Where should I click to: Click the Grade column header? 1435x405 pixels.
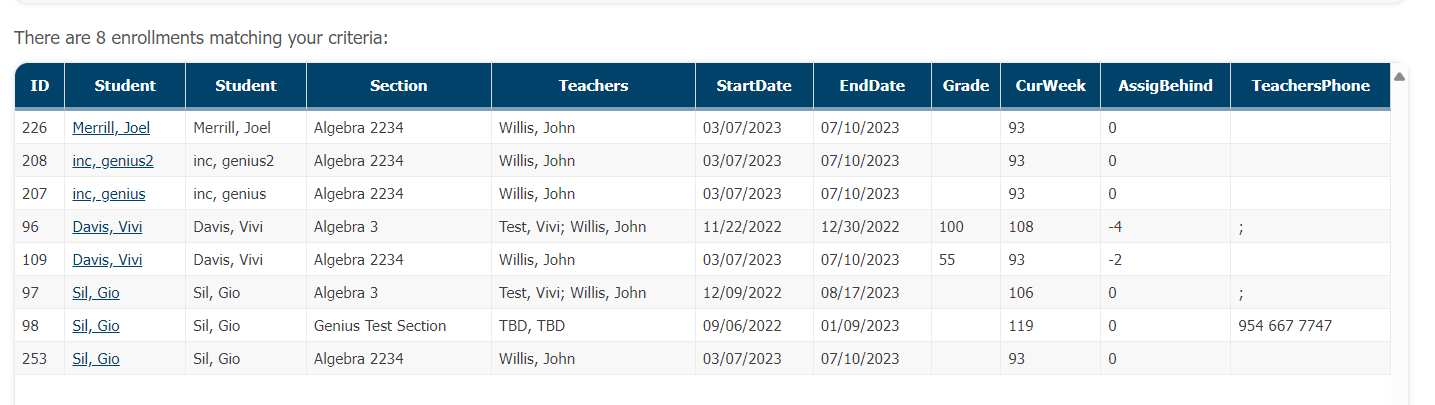[966, 86]
